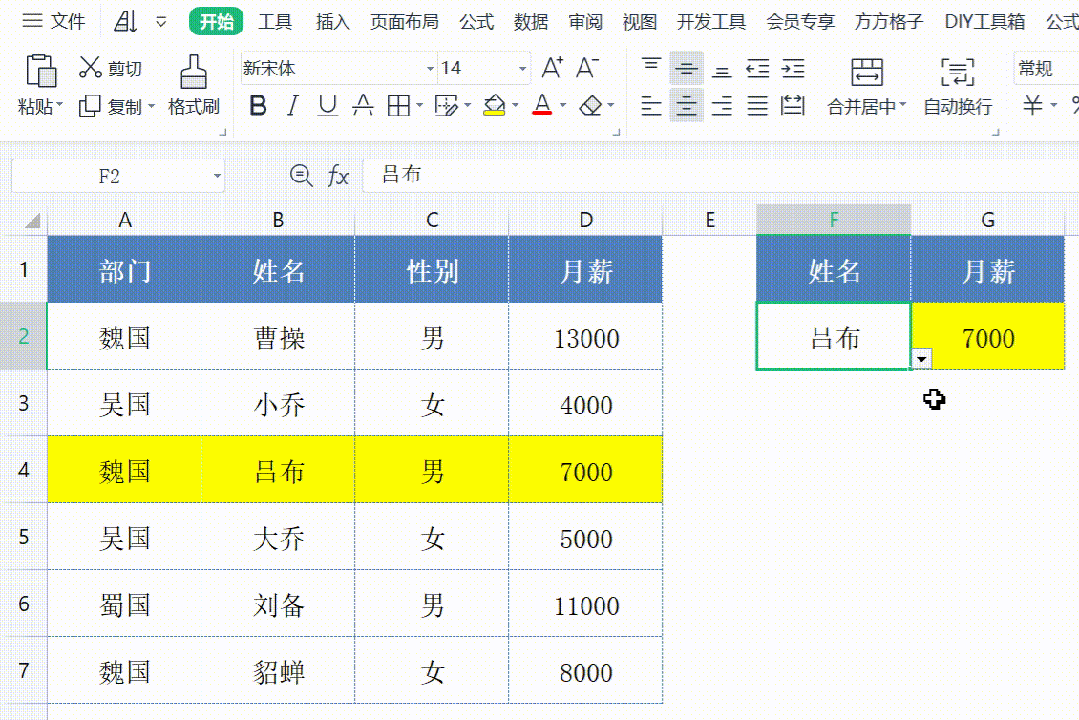Toggle vertical middle alignment
The width and height of the screenshot is (1079, 720).
[x=686, y=68]
